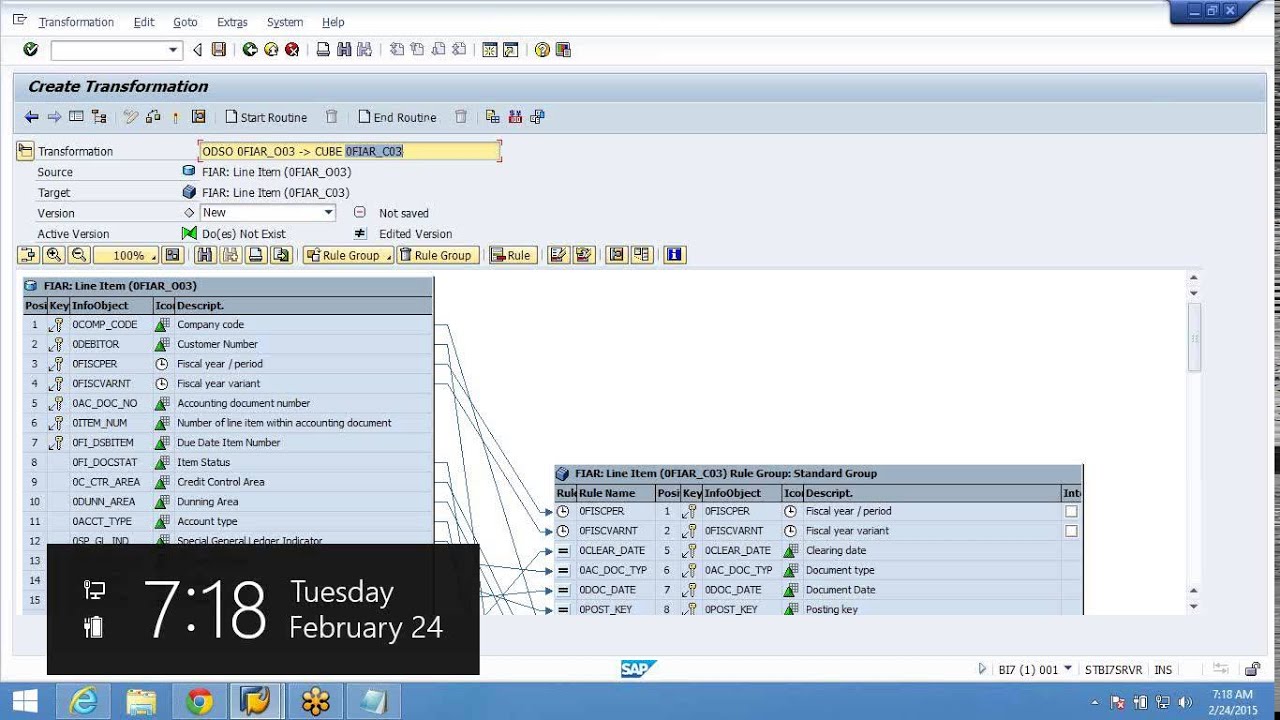Select the 0COMP_CODE source row
This screenshot has height=720, width=1280.
228,324
